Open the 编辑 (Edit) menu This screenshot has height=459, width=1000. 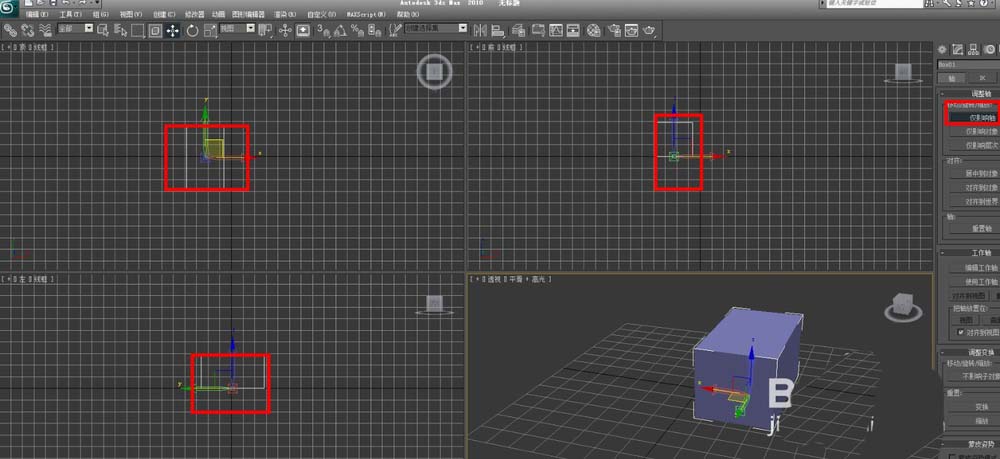click(x=37, y=14)
